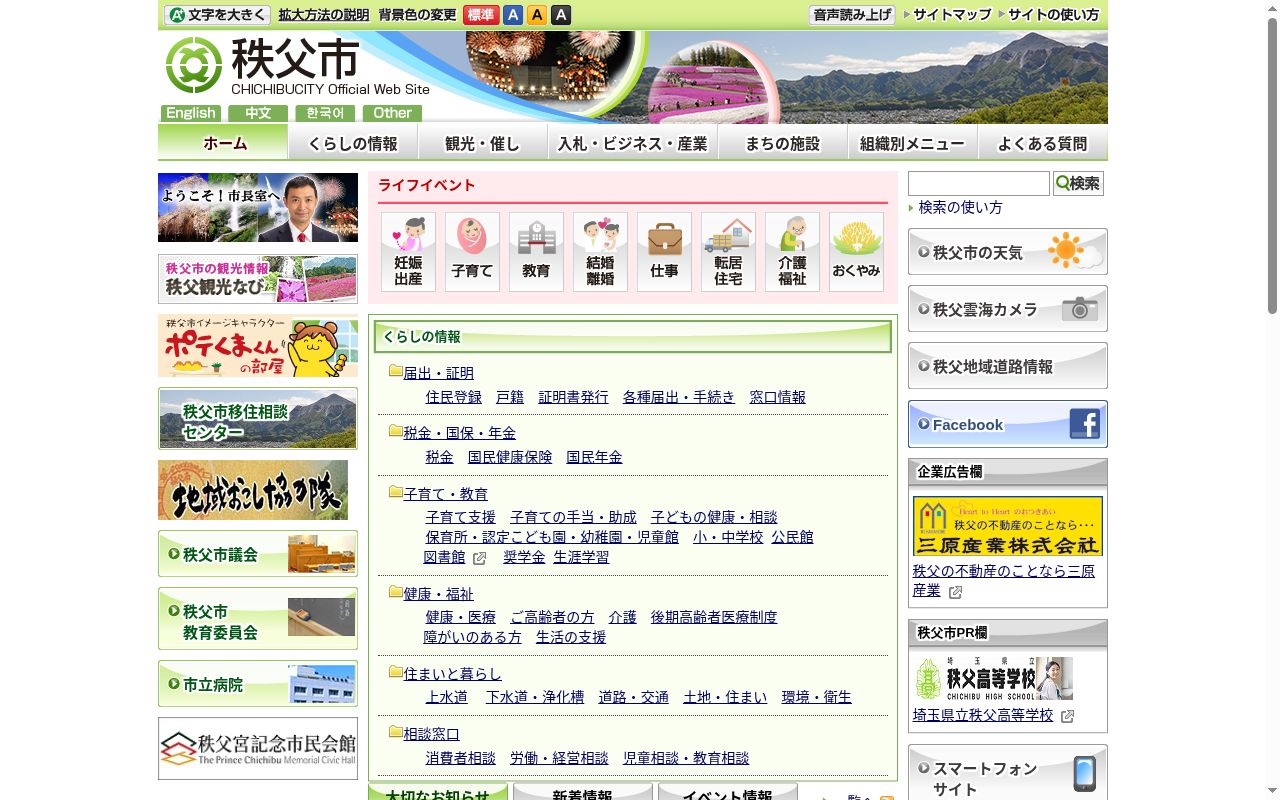Click the Chichibu City logo emblem
Image resolution: width=1280 pixels, height=800 pixels.
pos(193,65)
